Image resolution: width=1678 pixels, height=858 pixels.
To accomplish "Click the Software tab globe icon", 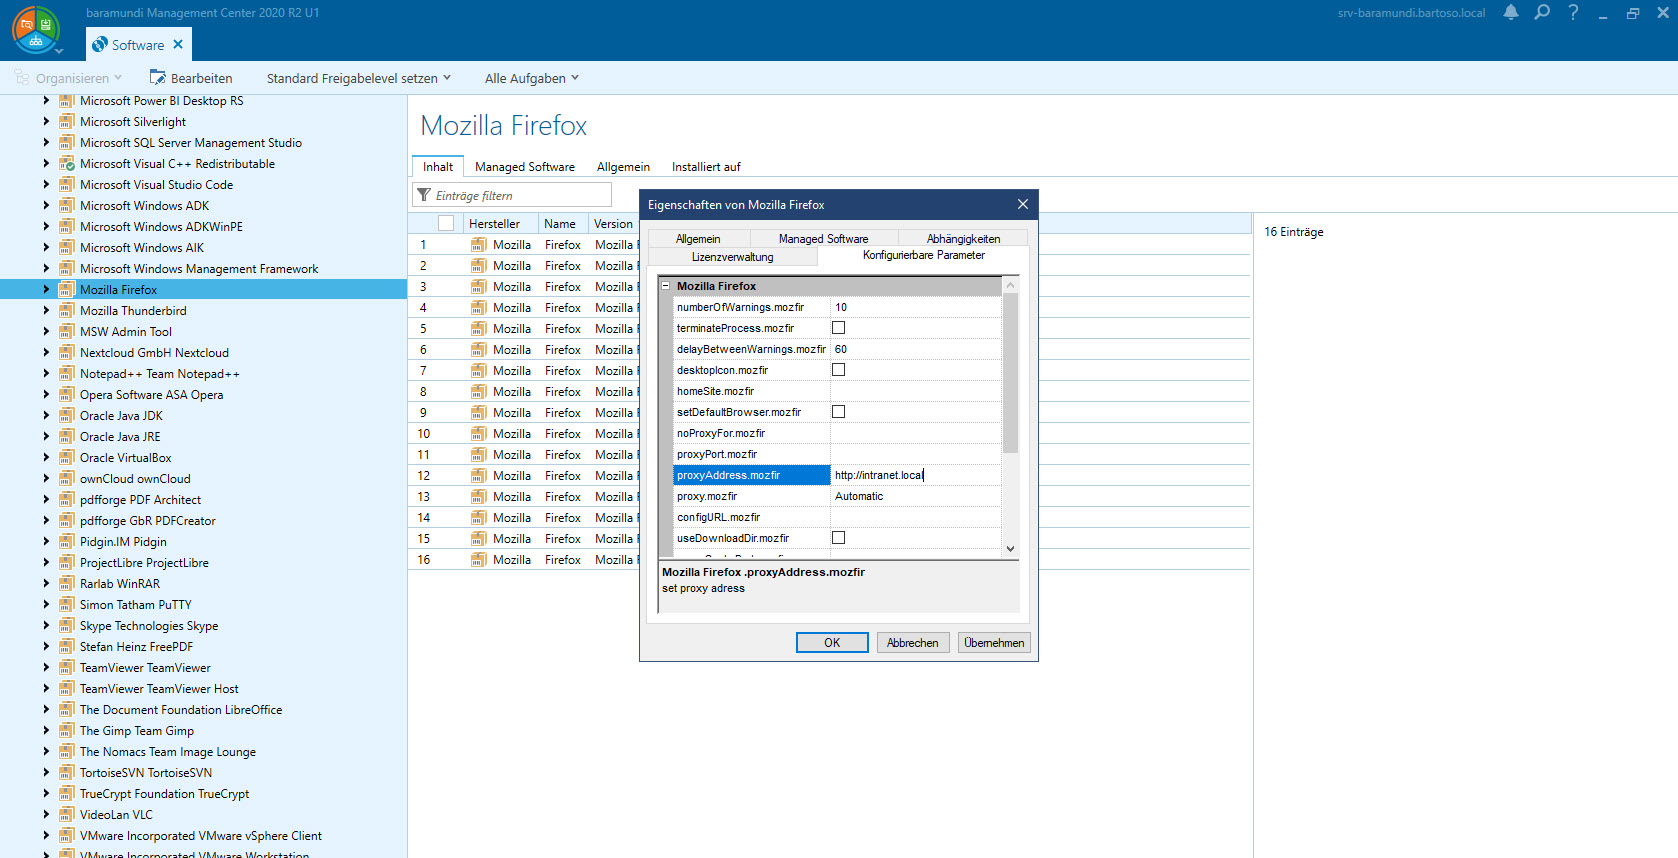I will tap(100, 45).
